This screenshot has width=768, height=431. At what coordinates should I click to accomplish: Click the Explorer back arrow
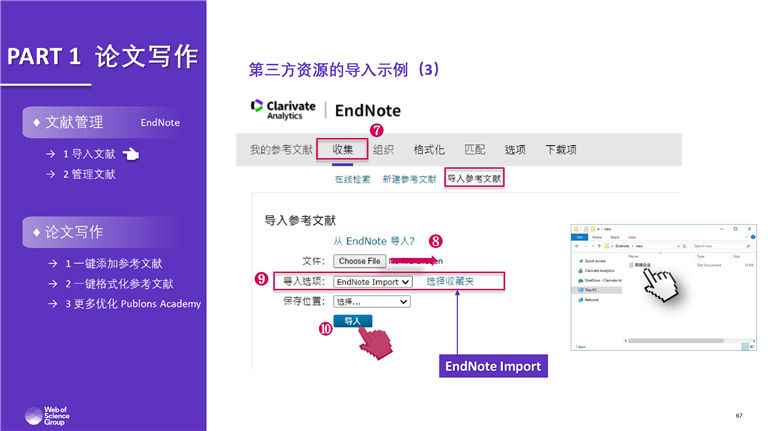(x=577, y=246)
